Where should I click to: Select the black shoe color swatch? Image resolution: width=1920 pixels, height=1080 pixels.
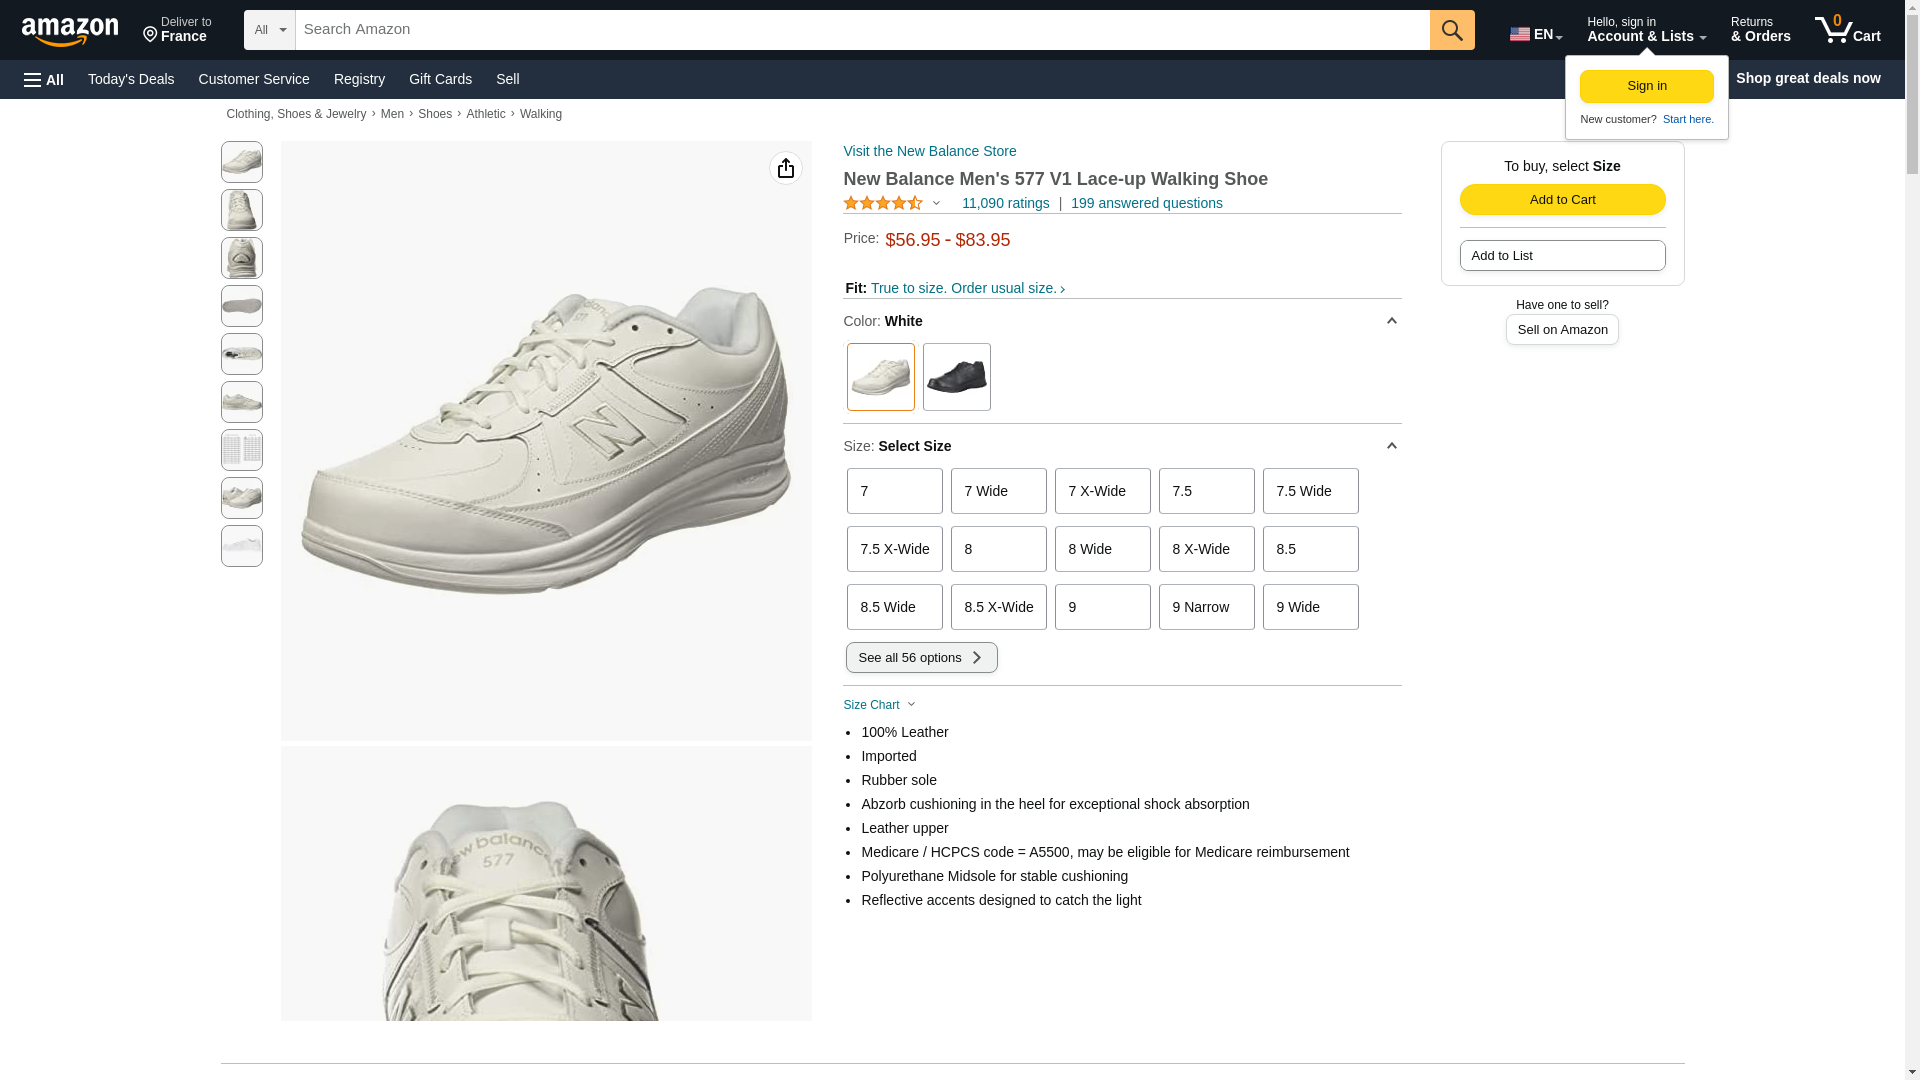coord(956,377)
